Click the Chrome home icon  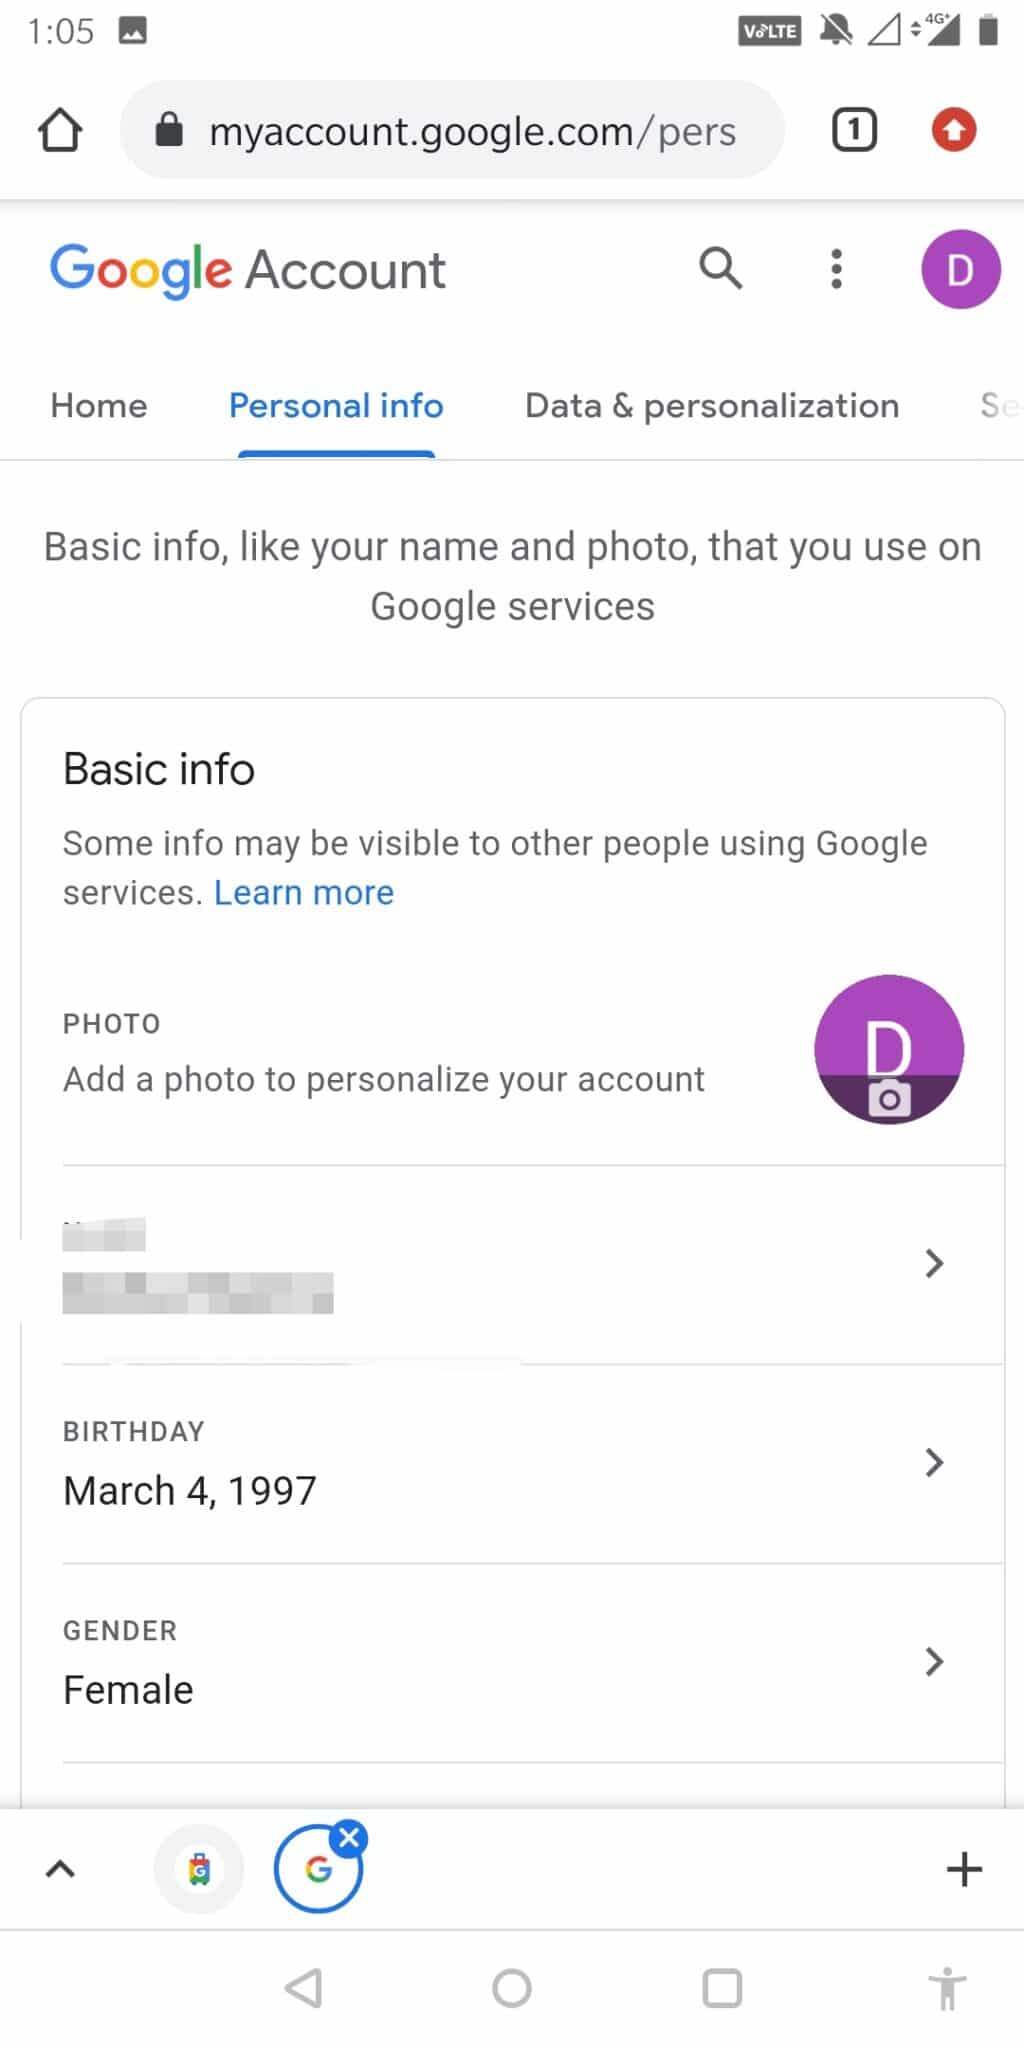[60, 129]
